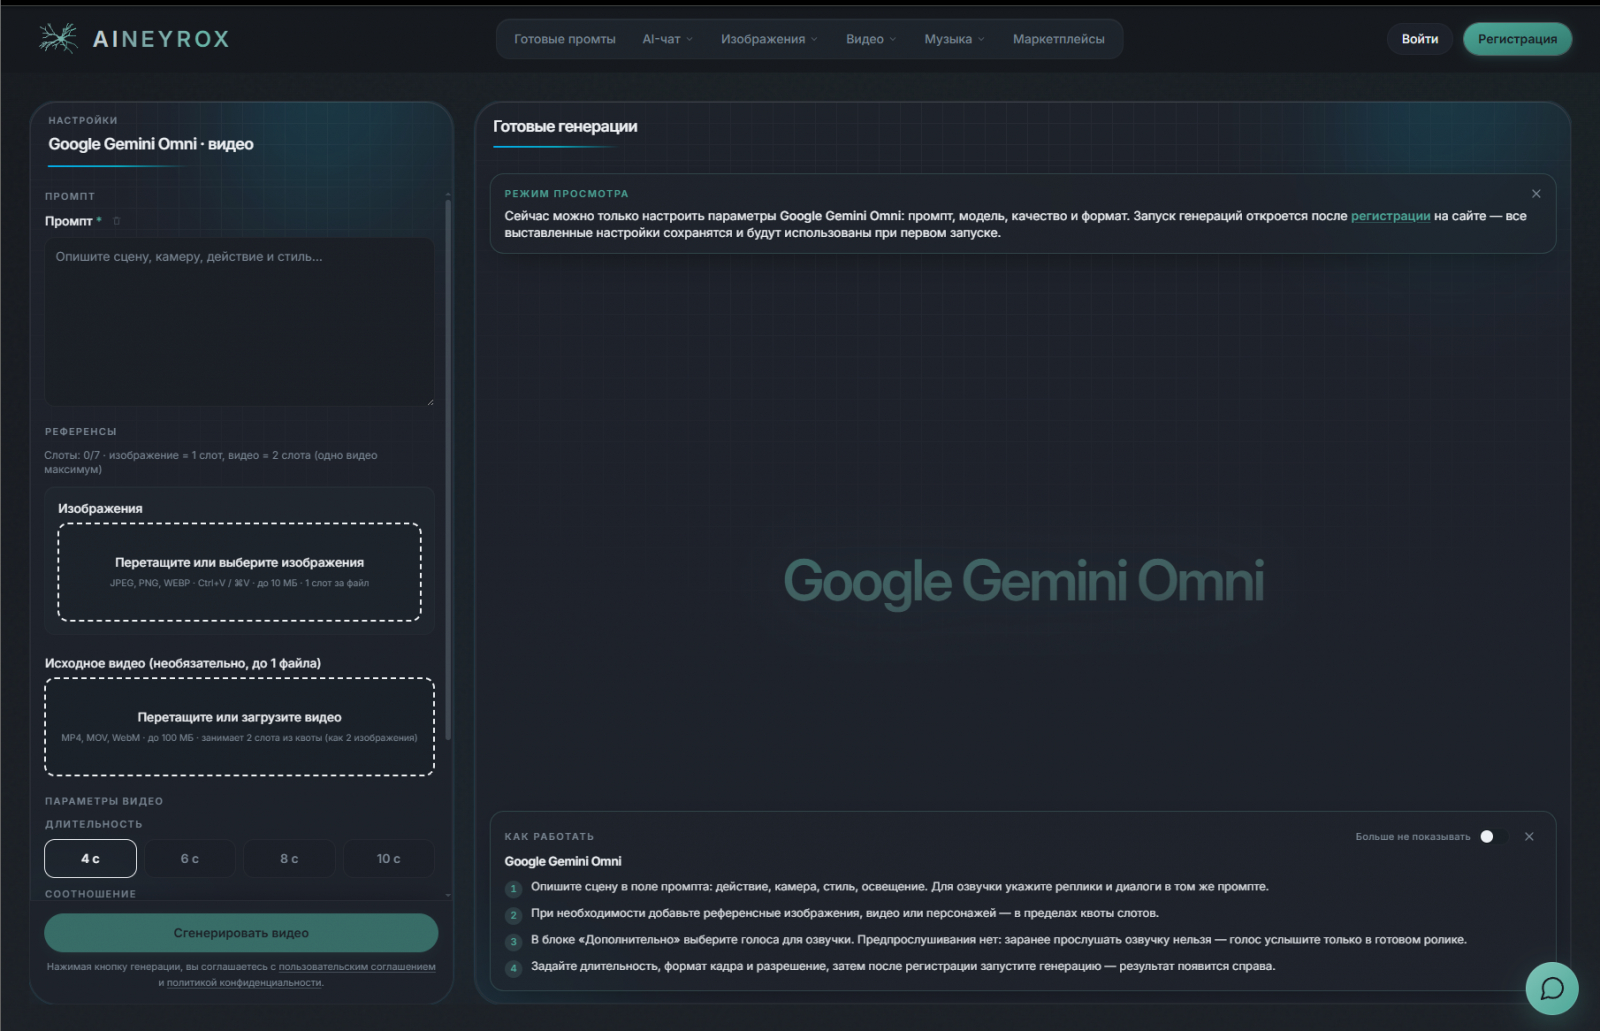This screenshot has height=1031, width=1600.
Task: Click the source video upload dropzone
Action: pos(239,727)
